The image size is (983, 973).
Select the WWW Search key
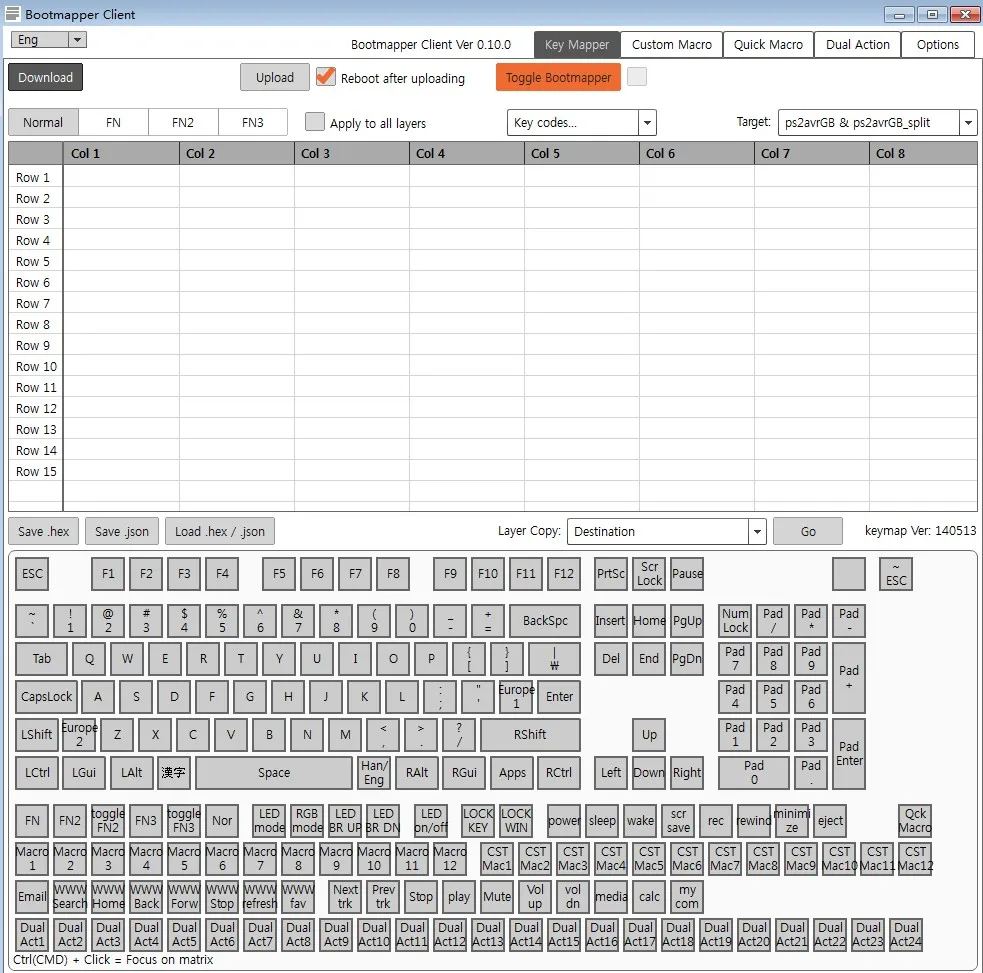click(70, 897)
